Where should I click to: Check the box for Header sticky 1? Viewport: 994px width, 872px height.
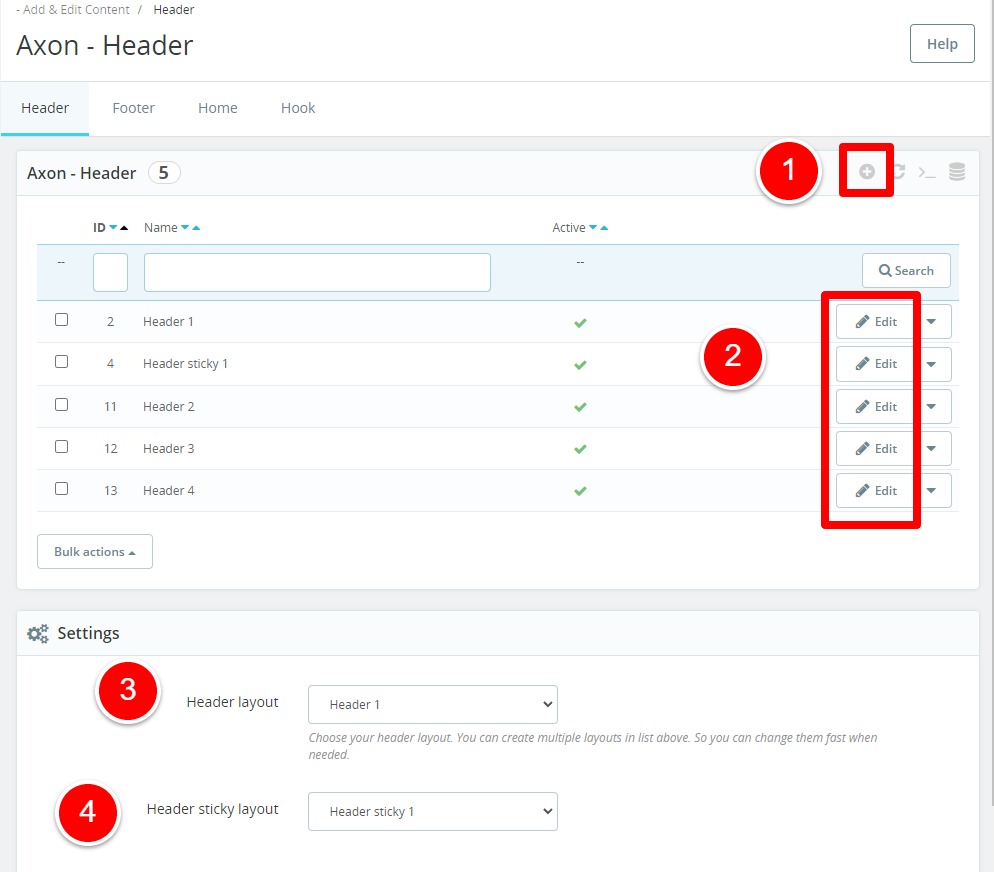tap(62, 362)
